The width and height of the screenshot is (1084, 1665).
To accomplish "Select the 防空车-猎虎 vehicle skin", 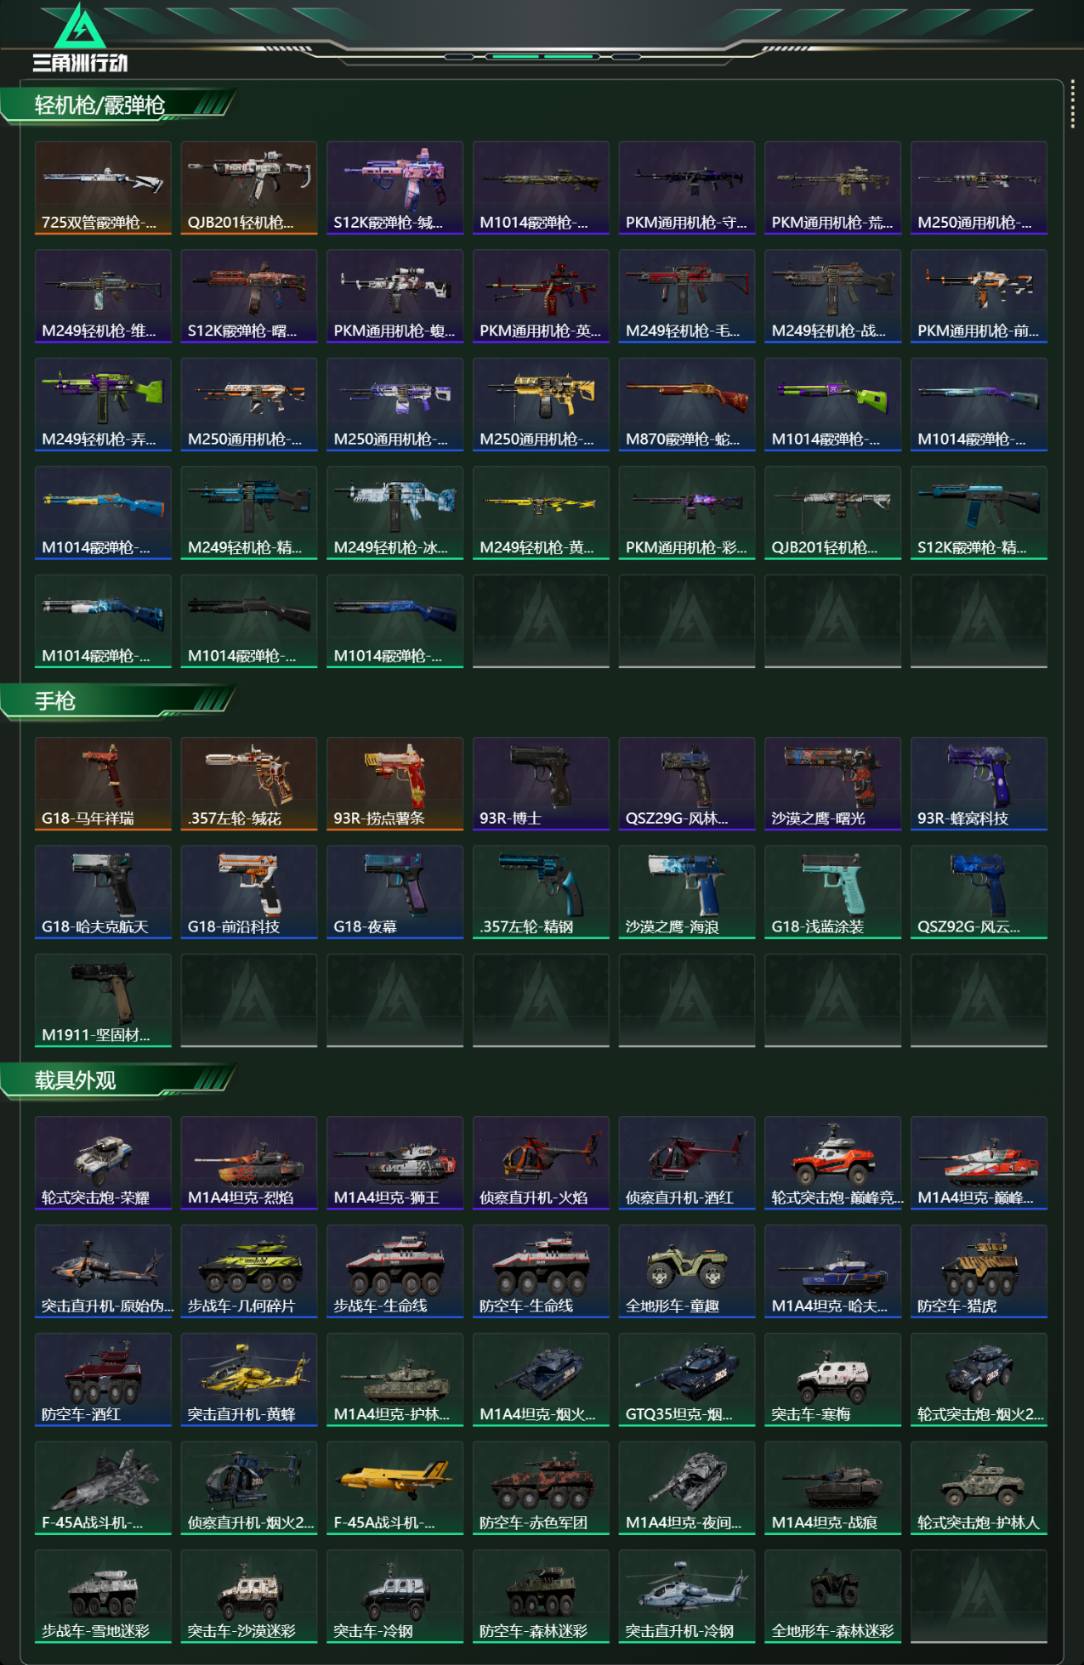I will (979, 1272).
